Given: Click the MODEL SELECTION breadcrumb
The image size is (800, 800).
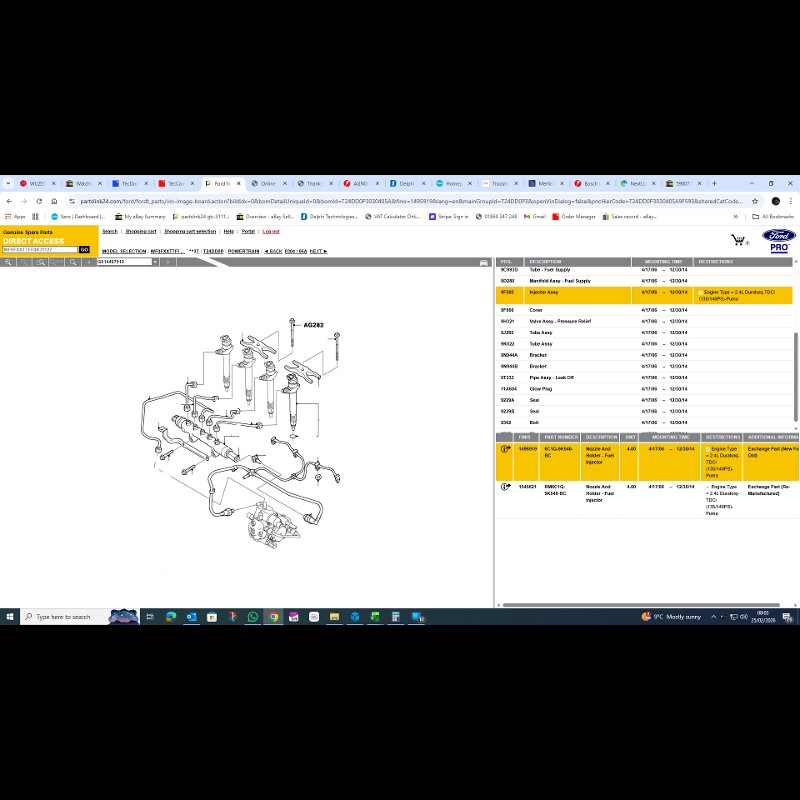Looking at the screenshot, I should pyautogui.click(x=124, y=252).
